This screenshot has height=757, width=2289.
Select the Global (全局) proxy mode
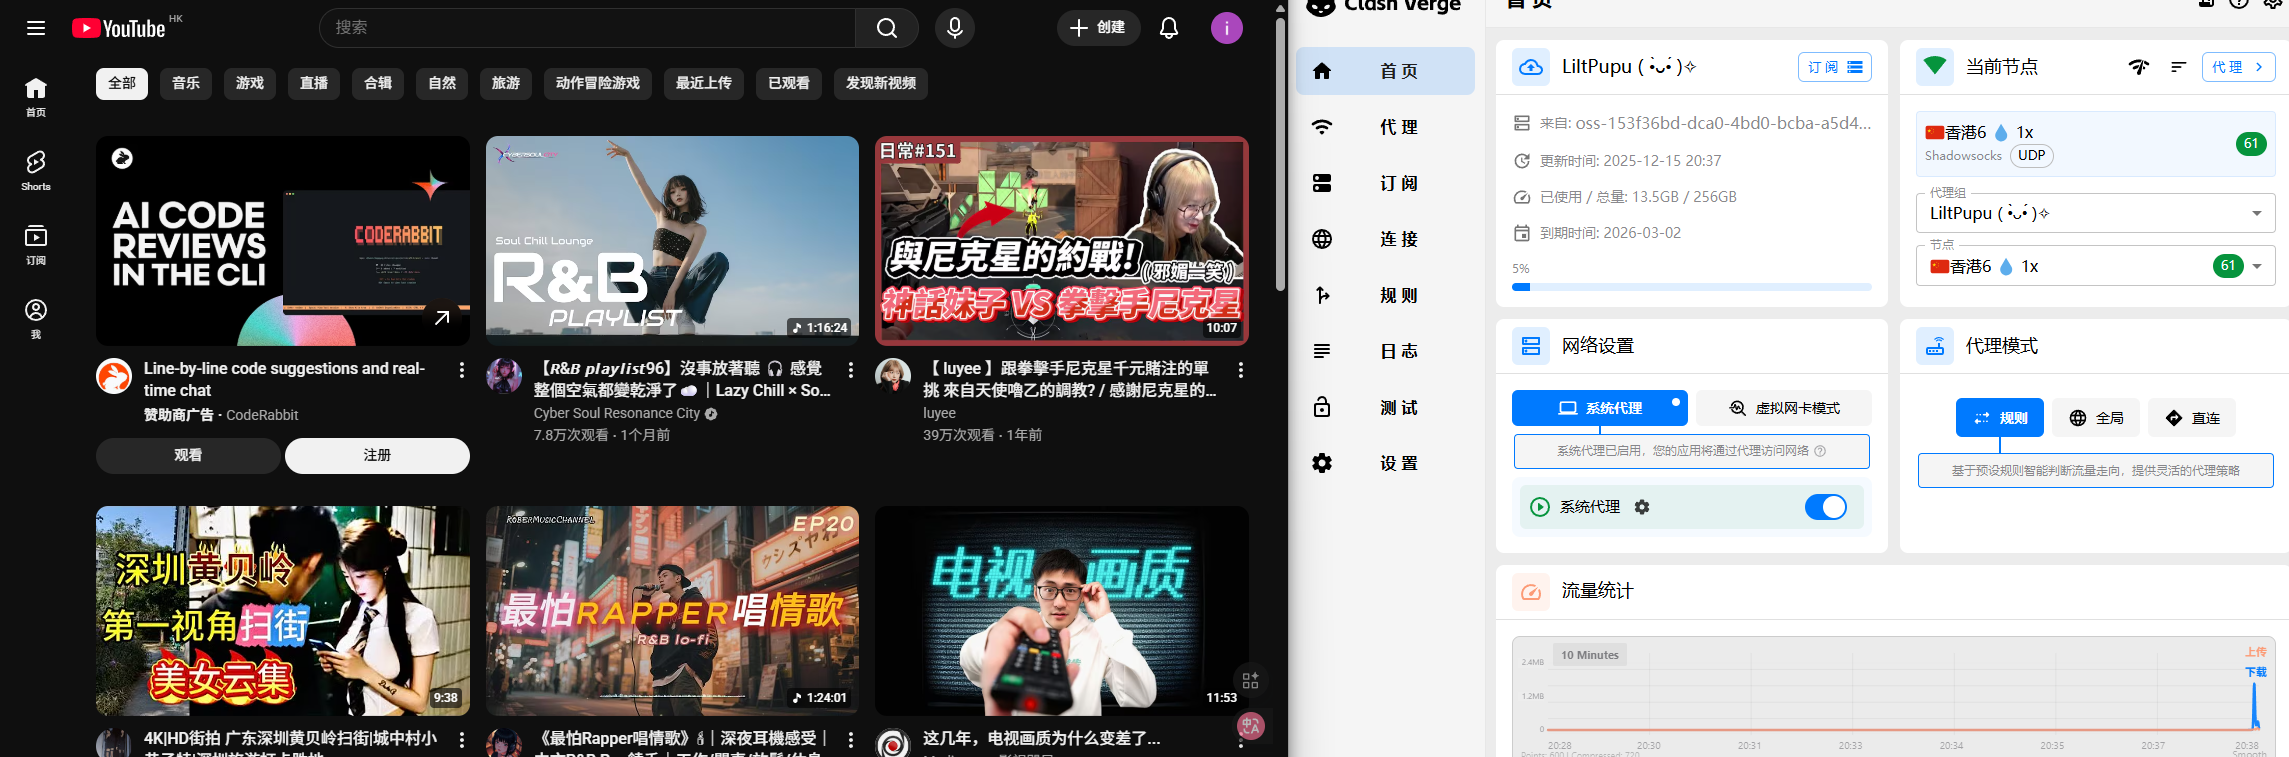2096,418
